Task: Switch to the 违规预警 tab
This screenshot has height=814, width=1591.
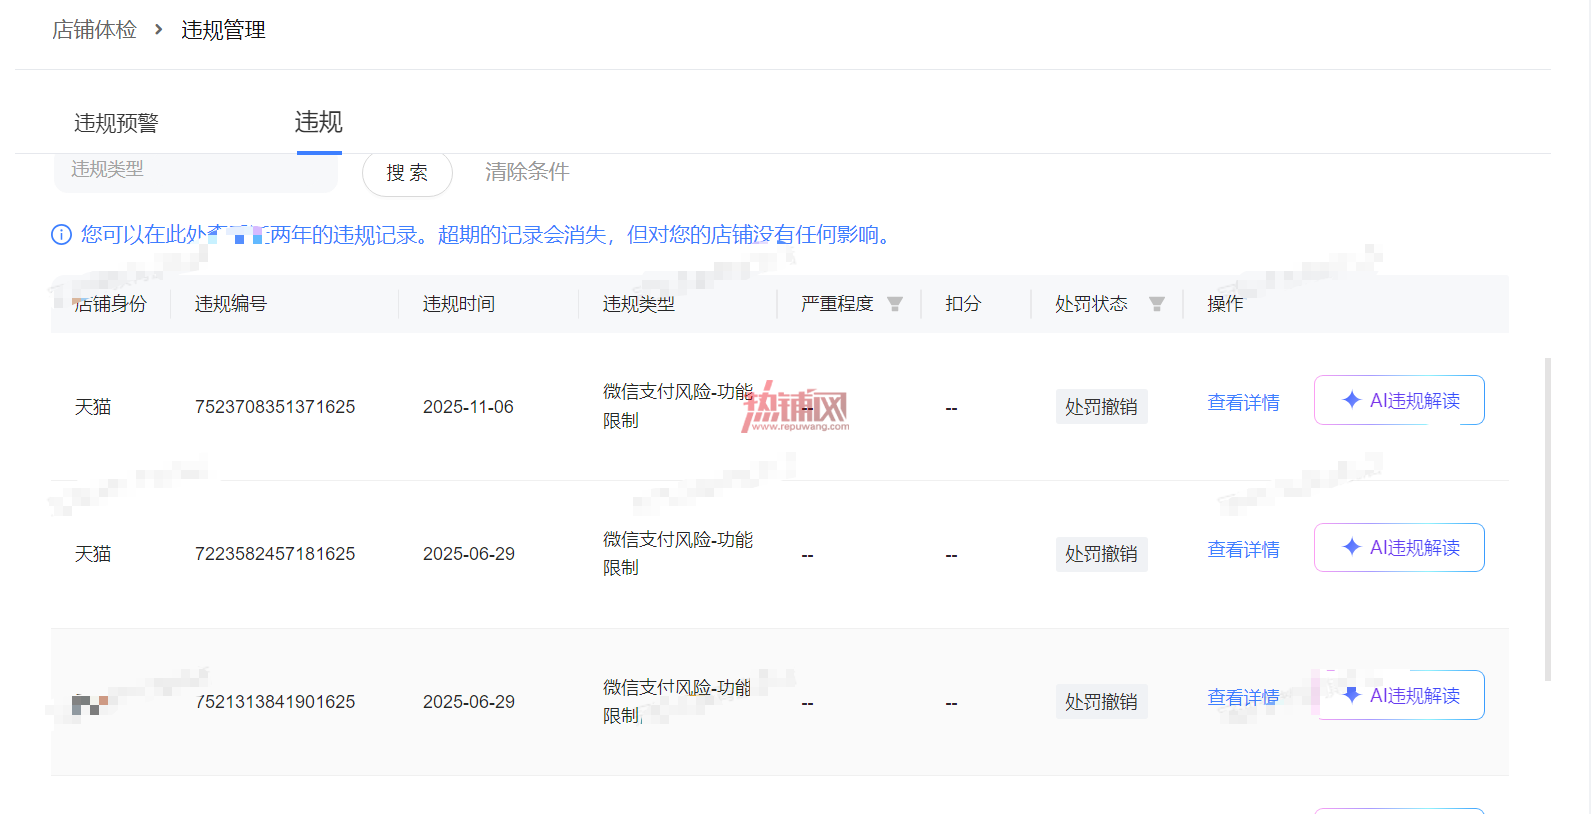Action: tap(116, 123)
